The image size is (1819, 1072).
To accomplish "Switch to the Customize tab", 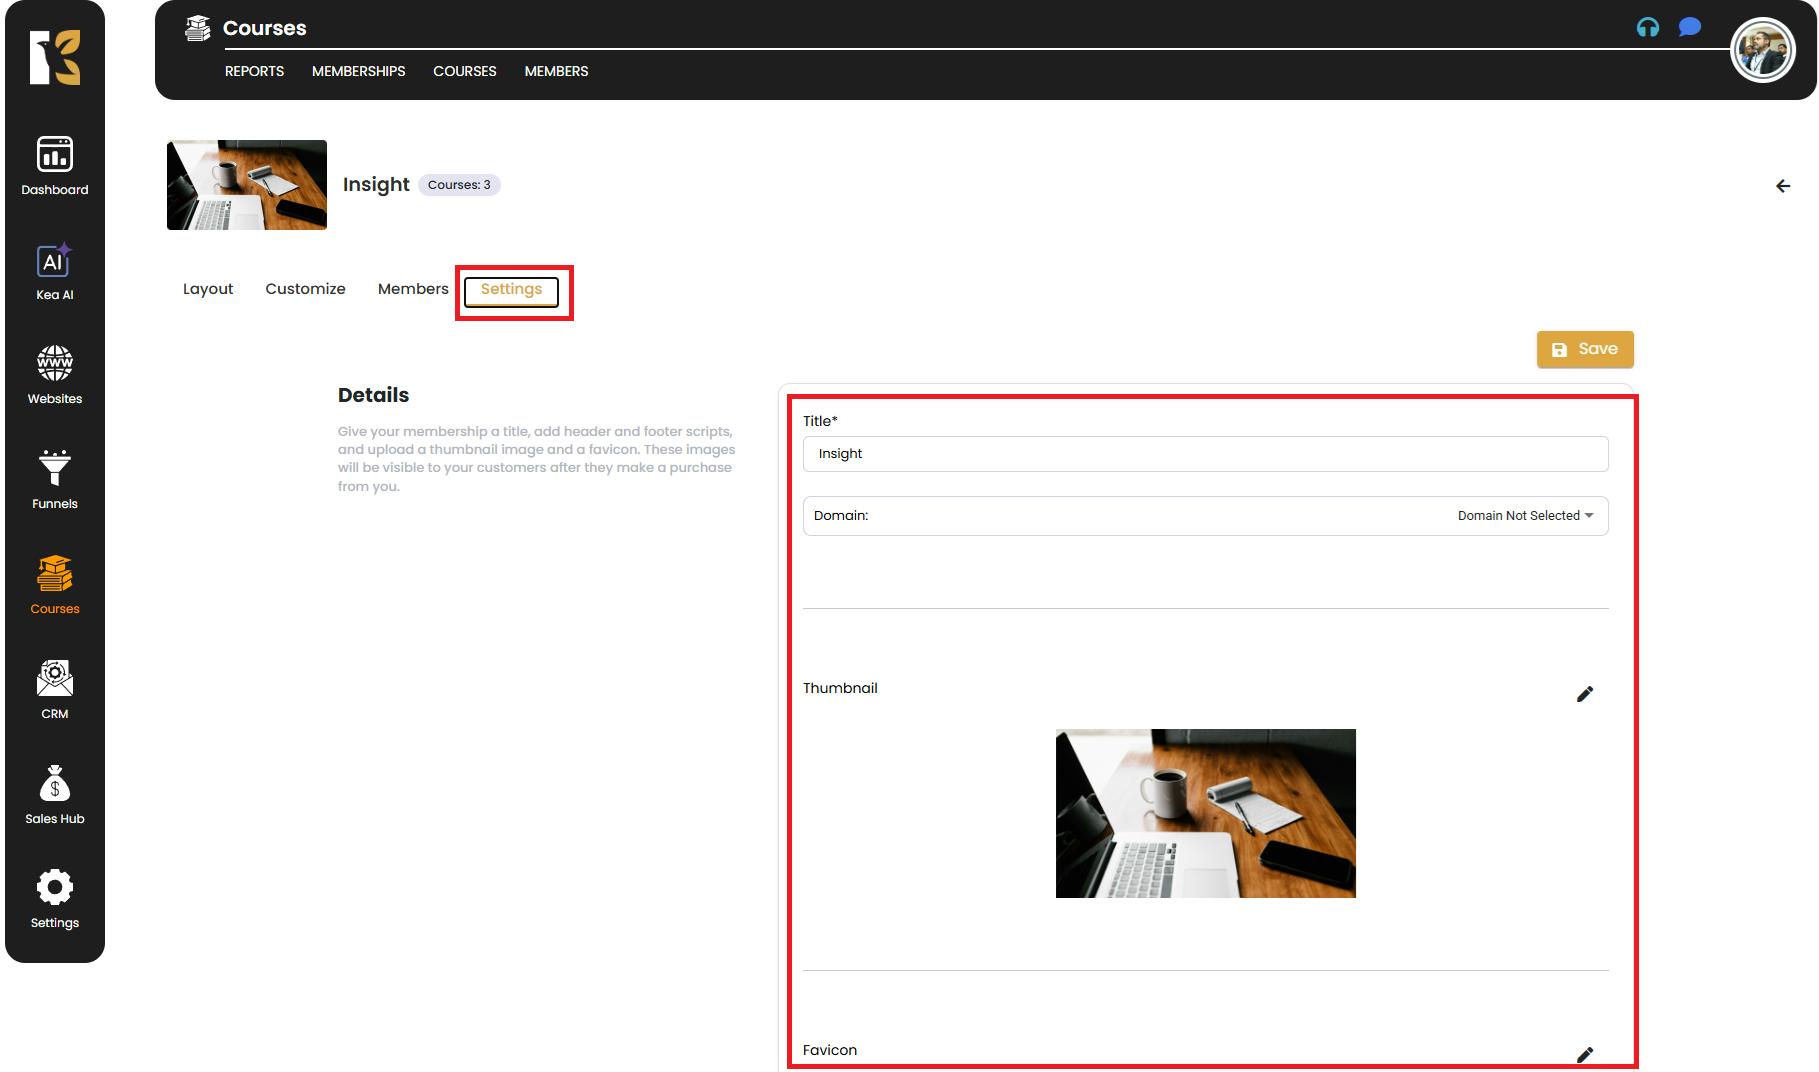I will point(305,289).
